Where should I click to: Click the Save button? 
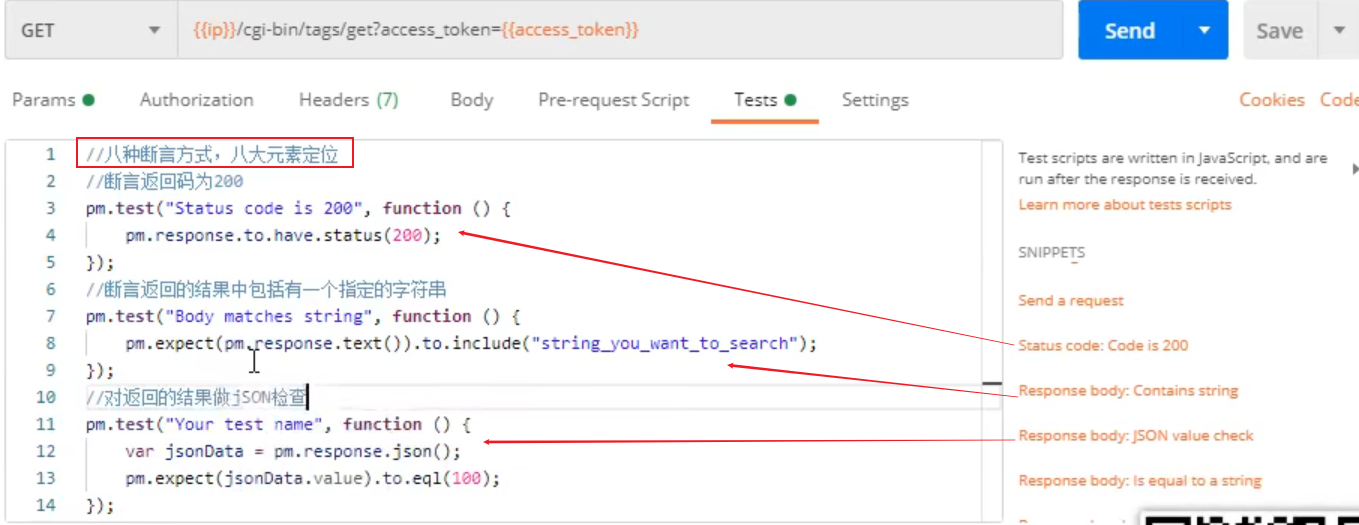(1280, 31)
